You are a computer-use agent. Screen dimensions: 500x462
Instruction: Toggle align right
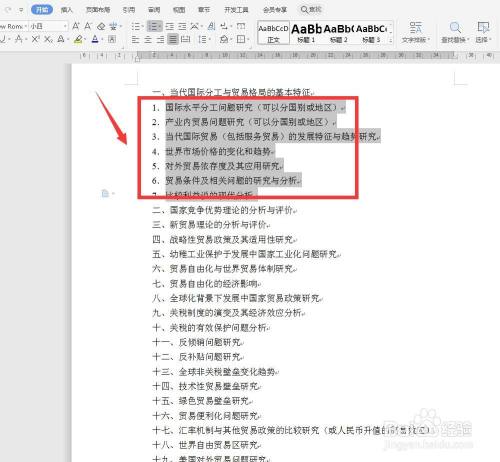[x=160, y=40]
